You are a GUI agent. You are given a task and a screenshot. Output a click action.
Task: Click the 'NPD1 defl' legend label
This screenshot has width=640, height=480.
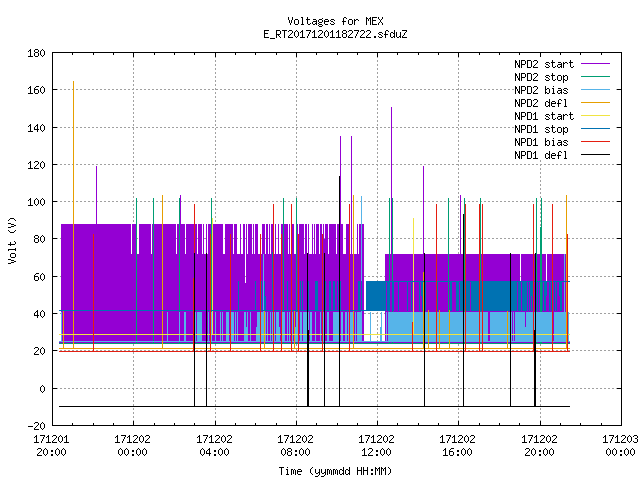point(541,156)
